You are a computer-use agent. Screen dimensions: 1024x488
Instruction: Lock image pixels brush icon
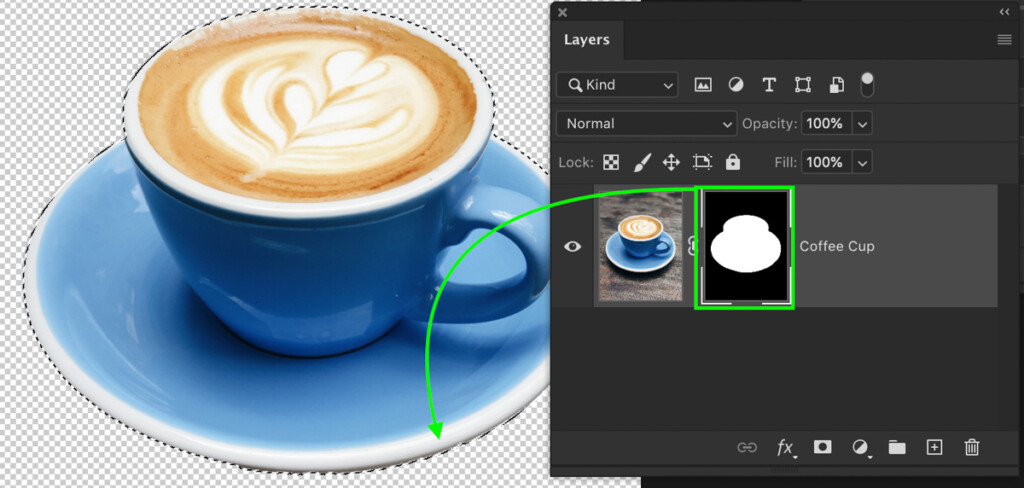(642, 162)
